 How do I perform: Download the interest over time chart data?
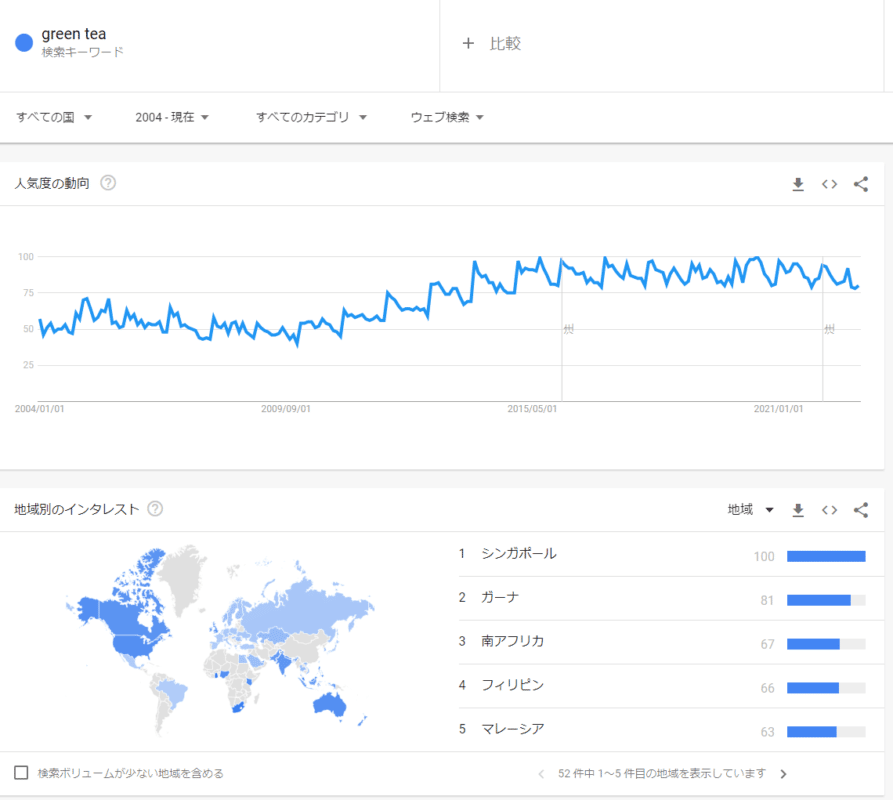[x=798, y=184]
